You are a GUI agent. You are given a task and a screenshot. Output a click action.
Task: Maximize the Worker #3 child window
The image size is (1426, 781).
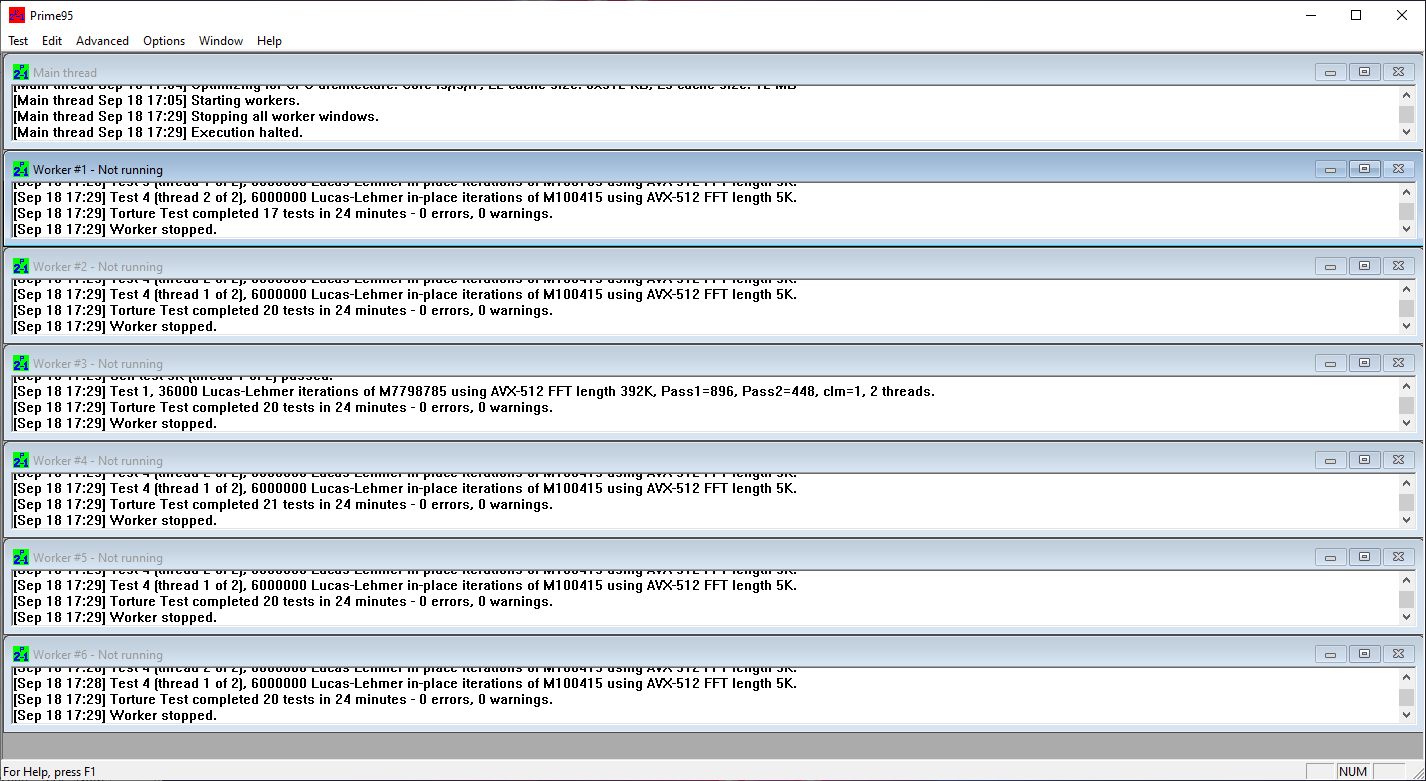pyautogui.click(x=1364, y=363)
